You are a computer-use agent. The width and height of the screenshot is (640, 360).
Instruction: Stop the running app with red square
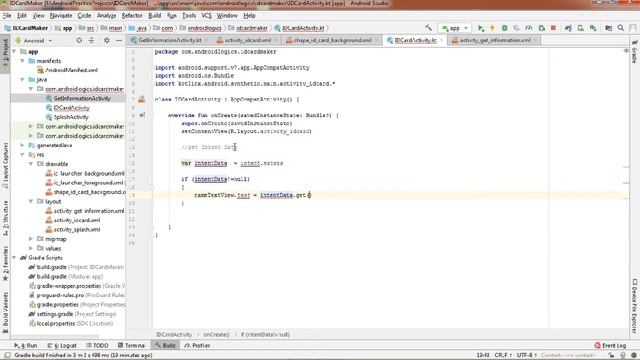[553, 28]
